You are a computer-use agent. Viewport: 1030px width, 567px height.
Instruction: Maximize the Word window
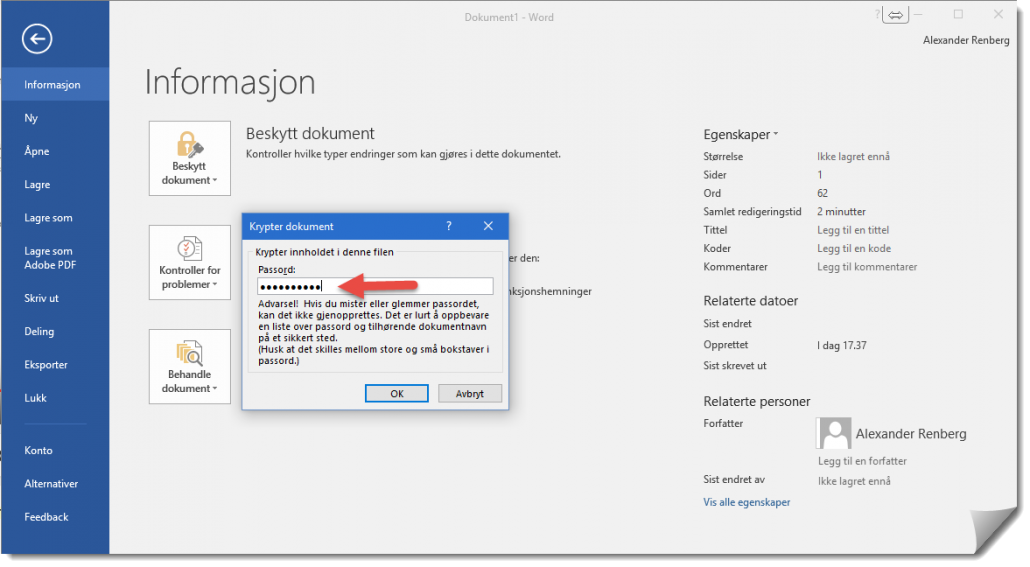pyautogui.click(x=958, y=14)
